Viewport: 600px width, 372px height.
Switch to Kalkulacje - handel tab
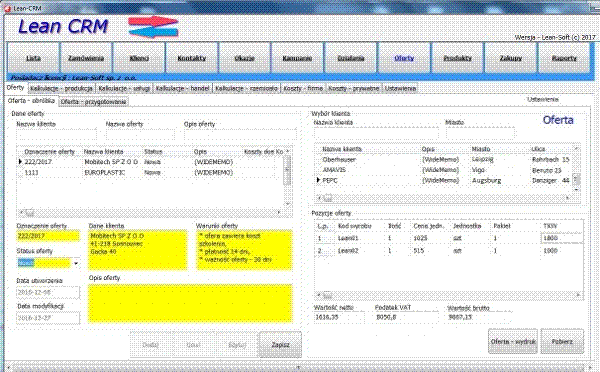pyautogui.click(x=182, y=88)
